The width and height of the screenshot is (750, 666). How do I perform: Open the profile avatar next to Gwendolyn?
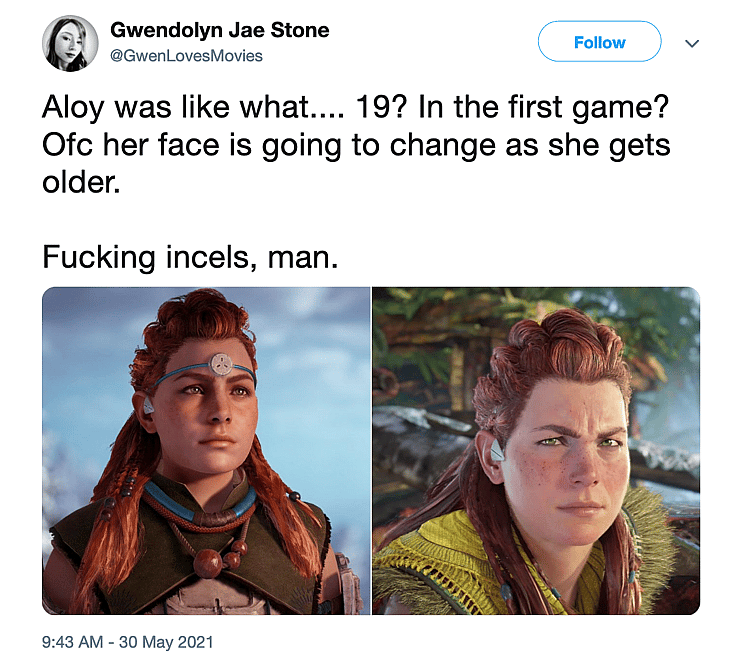pos(69,43)
